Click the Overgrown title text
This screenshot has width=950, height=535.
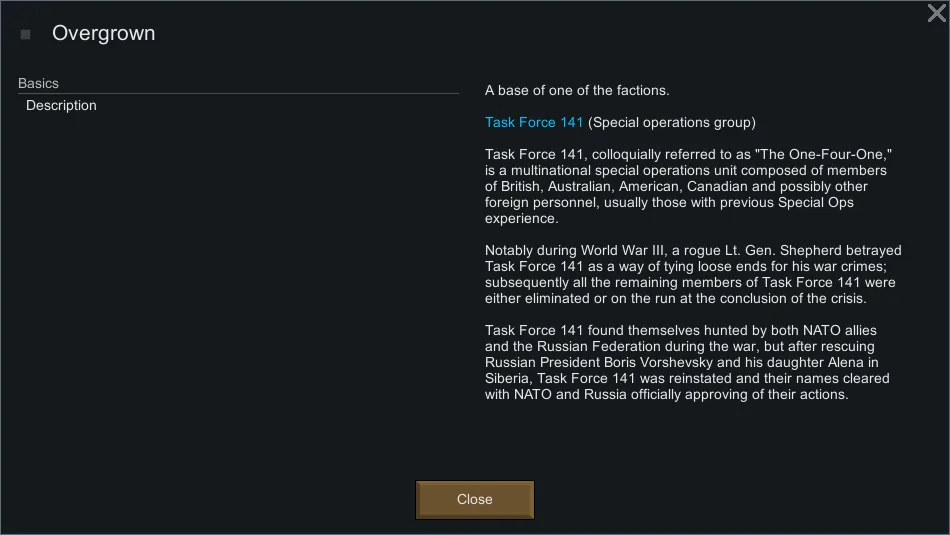coord(104,34)
